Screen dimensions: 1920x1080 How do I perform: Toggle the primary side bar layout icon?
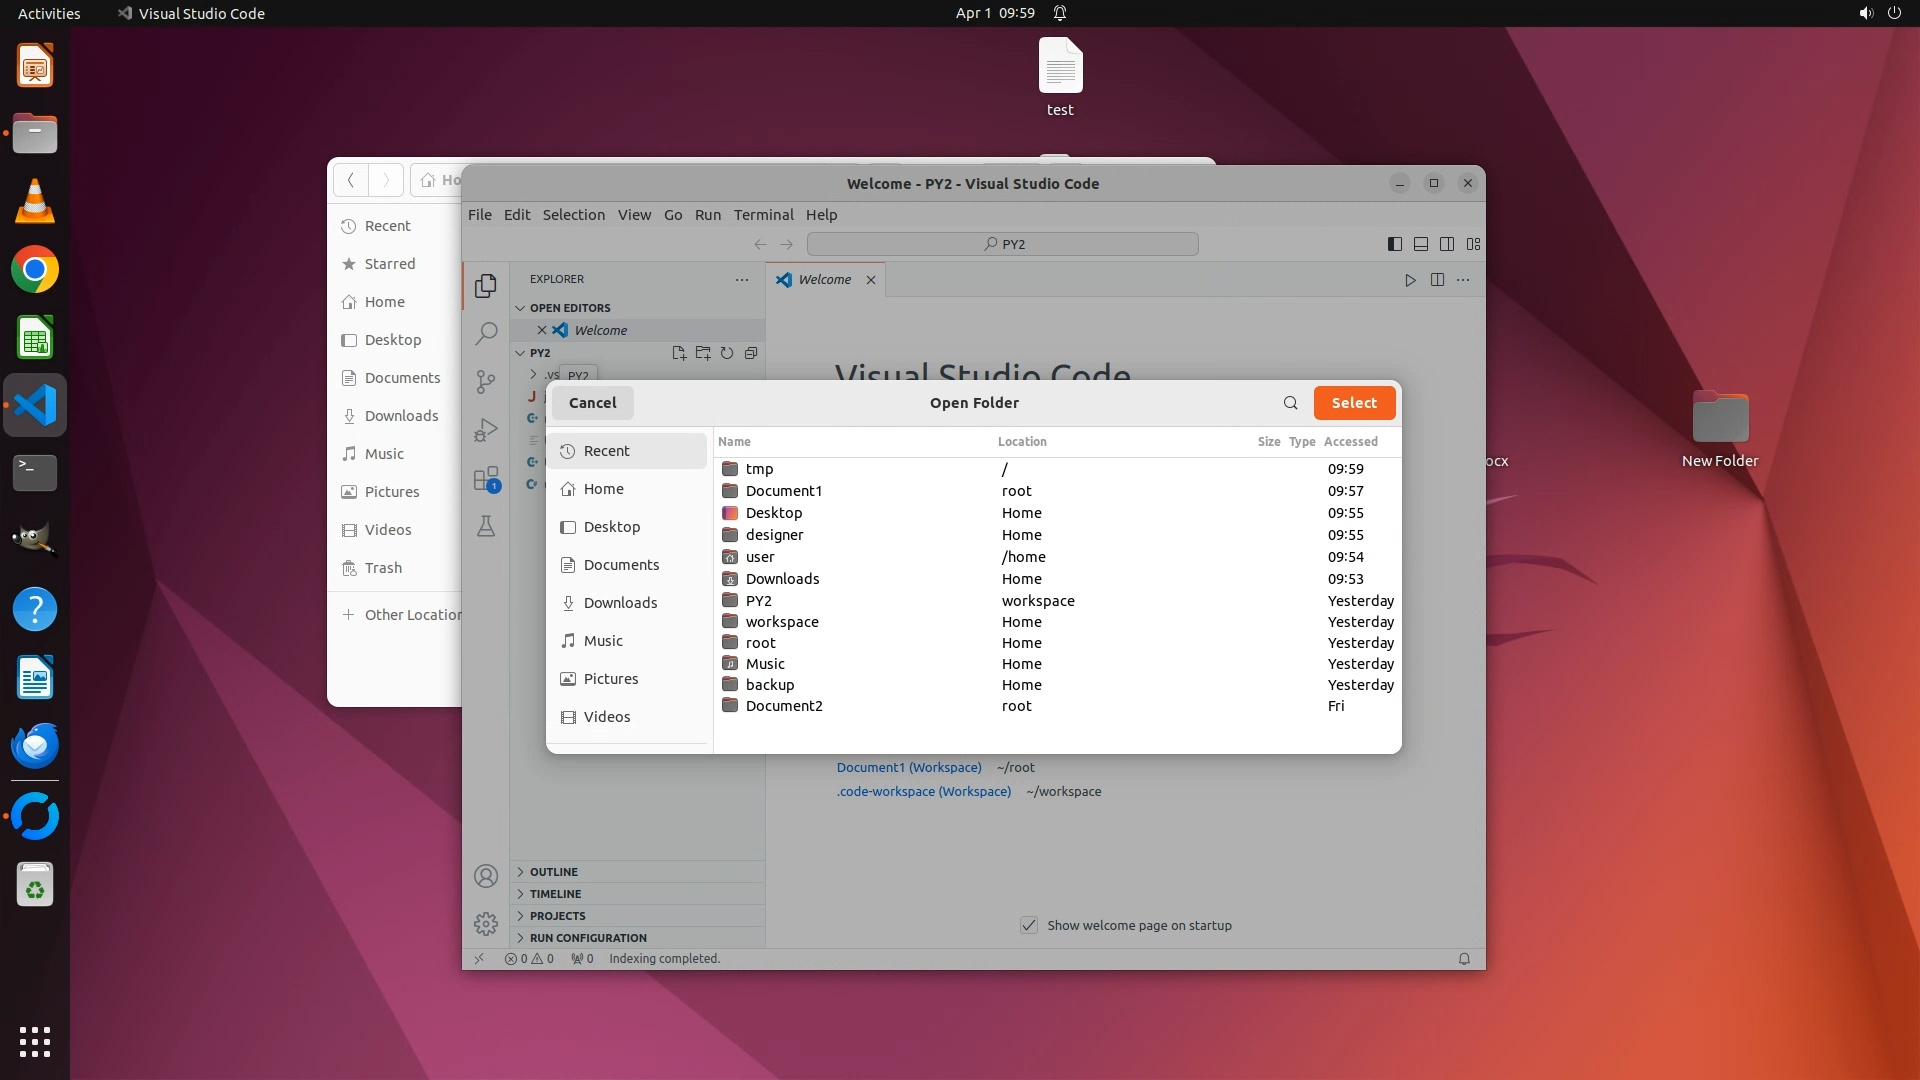coord(1395,244)
